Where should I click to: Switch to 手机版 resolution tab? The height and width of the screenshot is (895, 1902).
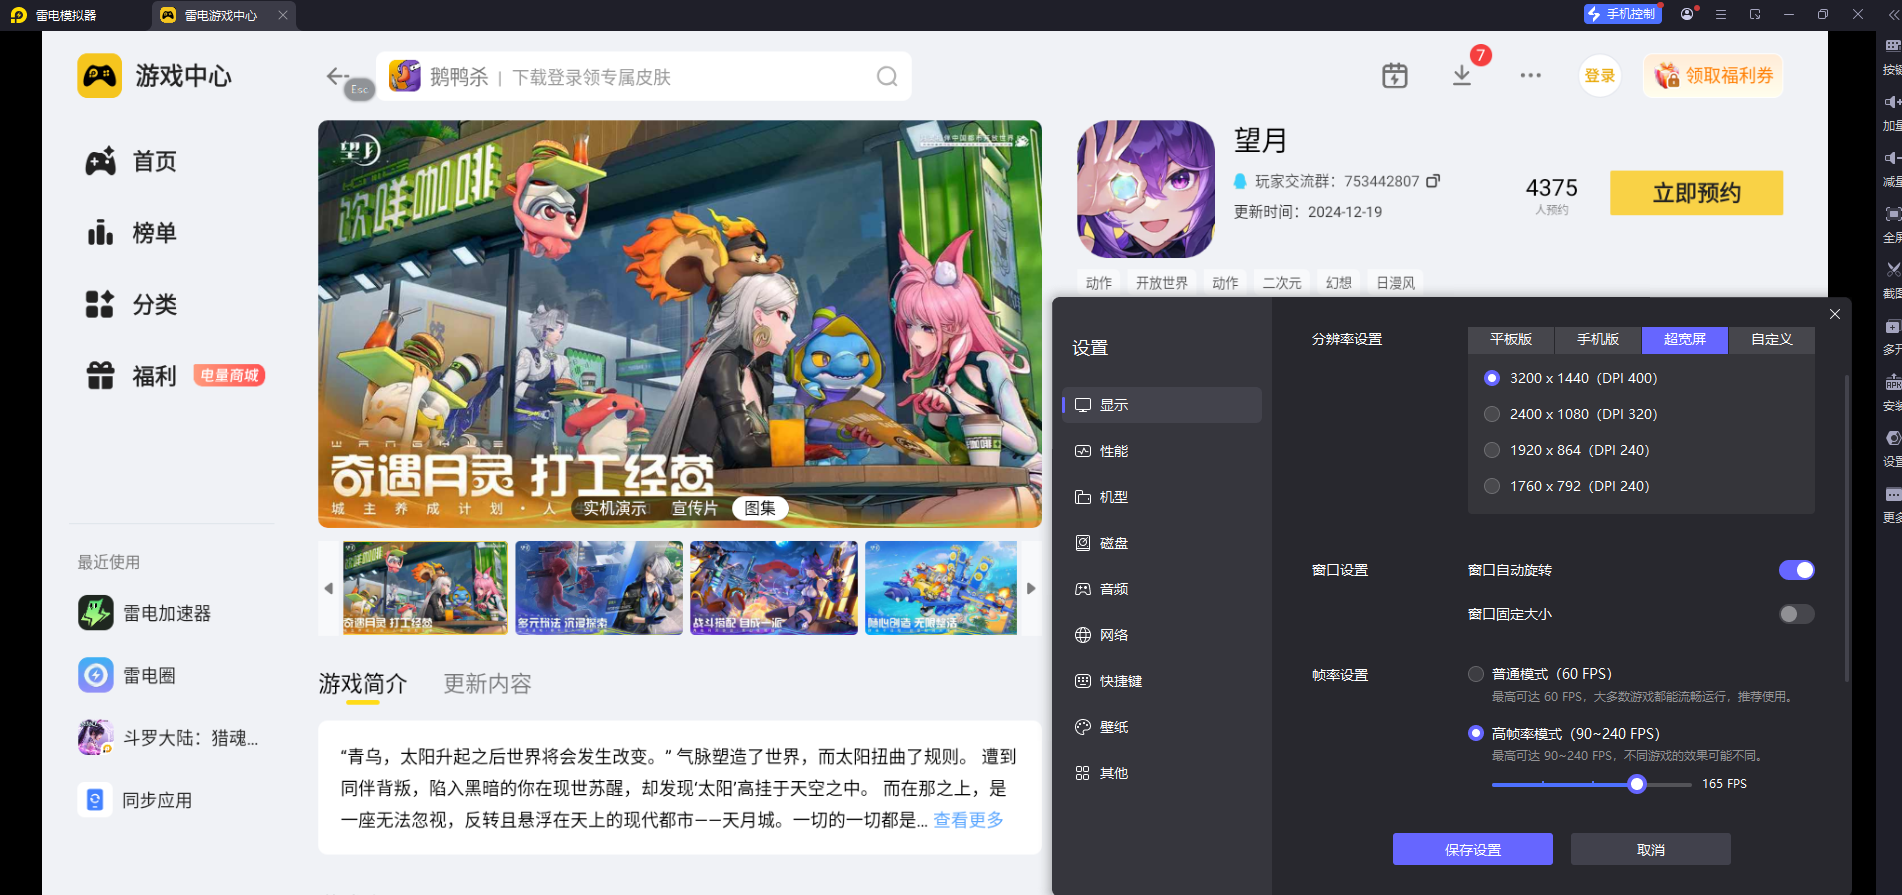[1598, 340]
